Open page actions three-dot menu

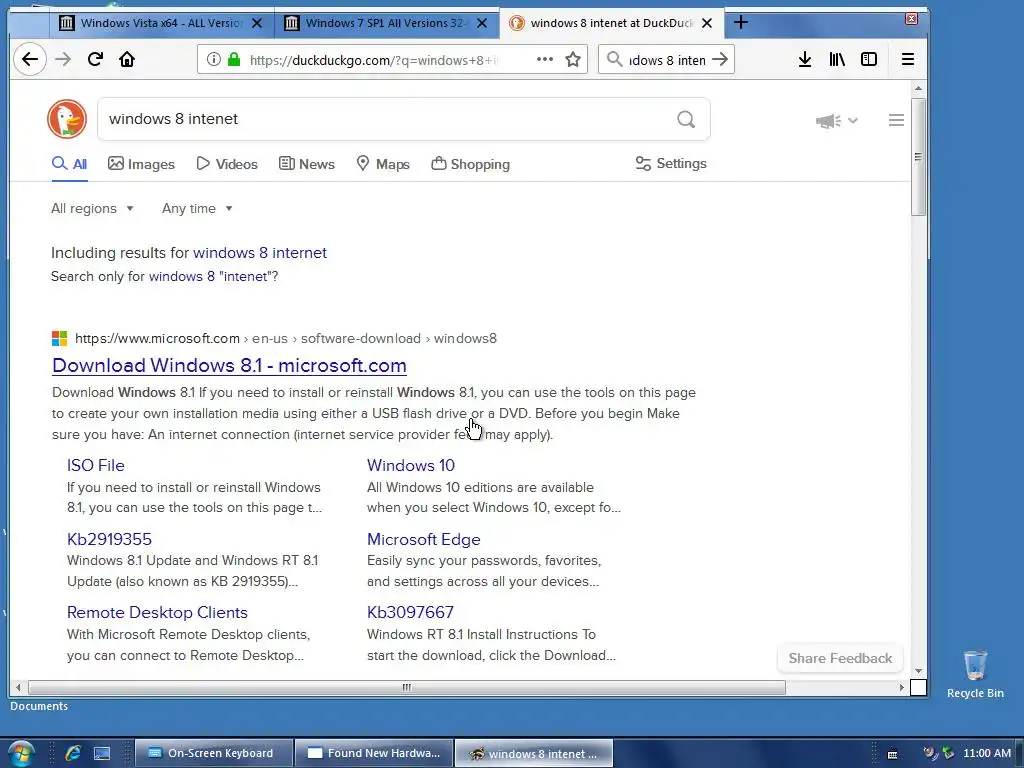click(545, 59)
